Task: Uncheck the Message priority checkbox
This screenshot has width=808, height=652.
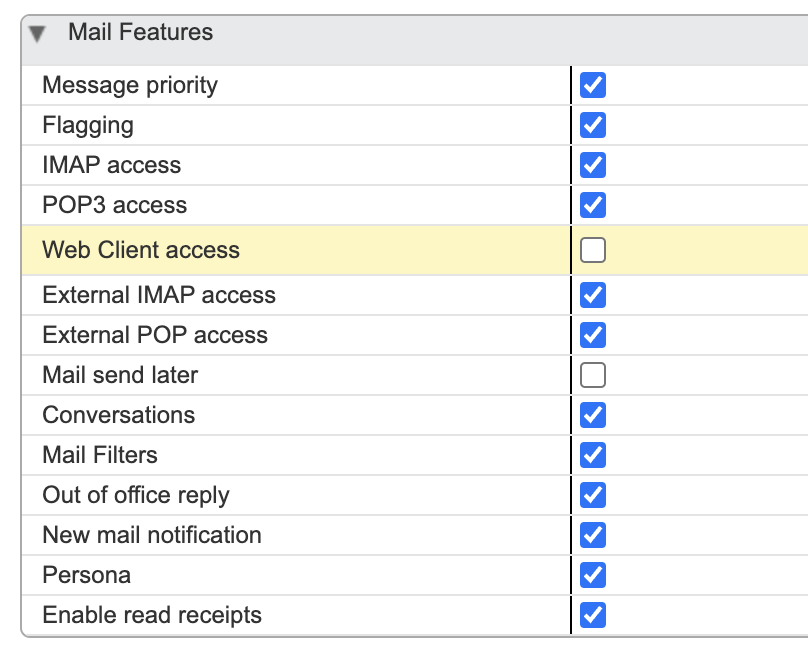Action: pos(593,85)
